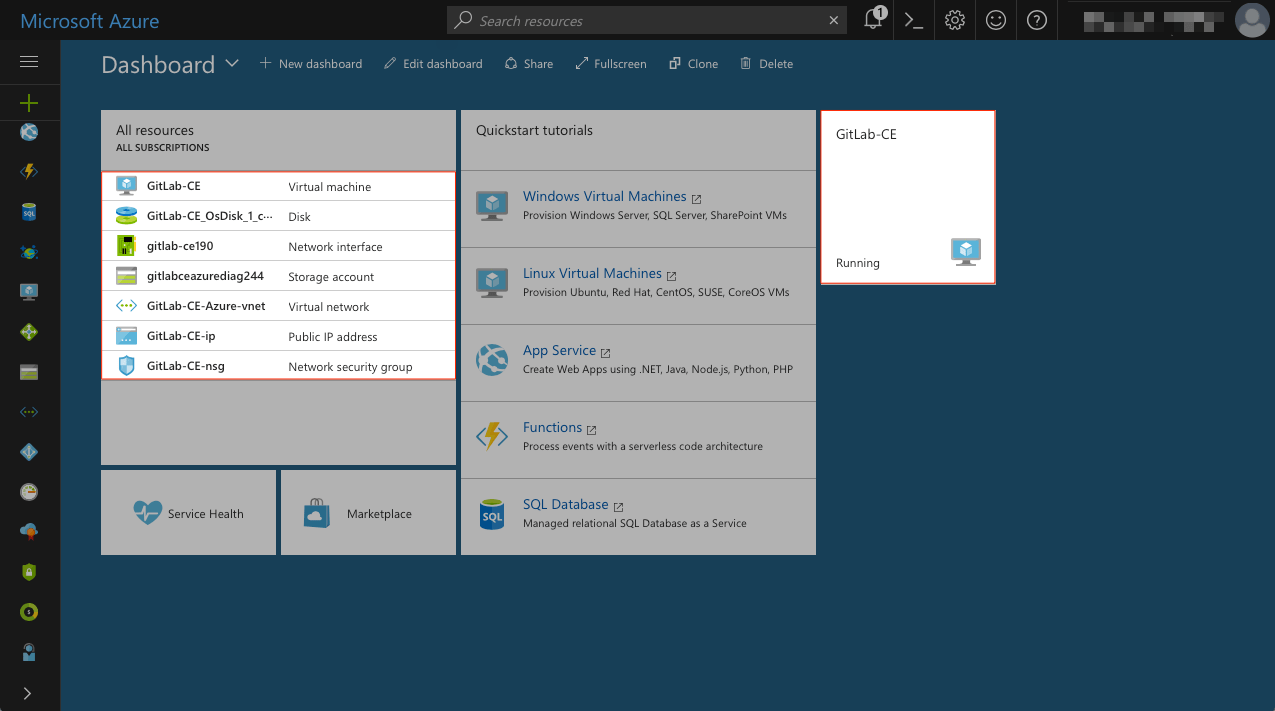Select the SQL Databases icon in the sidebar
1275x711 pixels.
coord(29,212)
